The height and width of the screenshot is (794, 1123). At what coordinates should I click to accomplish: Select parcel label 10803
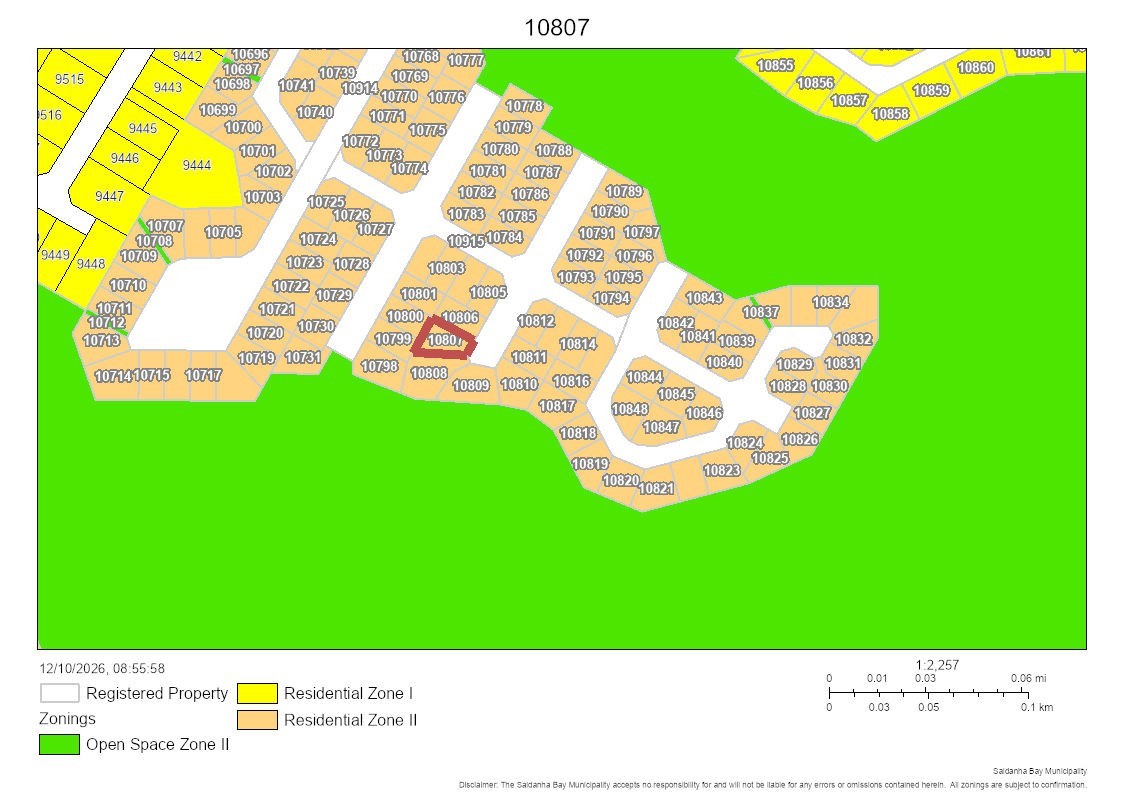pyautogui.click(x=446, y=268)
